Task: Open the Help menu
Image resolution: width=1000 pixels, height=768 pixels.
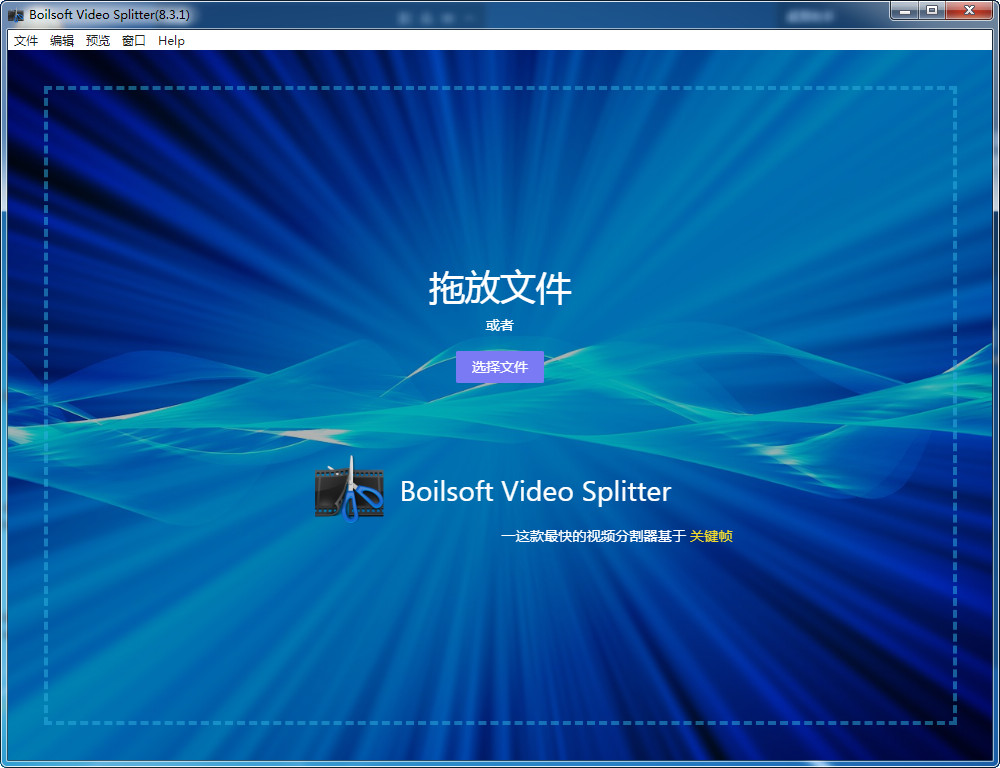Action: click(172, 41)
